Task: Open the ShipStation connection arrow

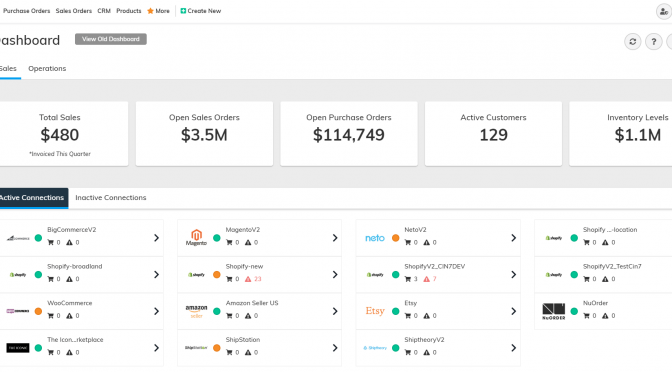Action: click(x=335, y=348)
